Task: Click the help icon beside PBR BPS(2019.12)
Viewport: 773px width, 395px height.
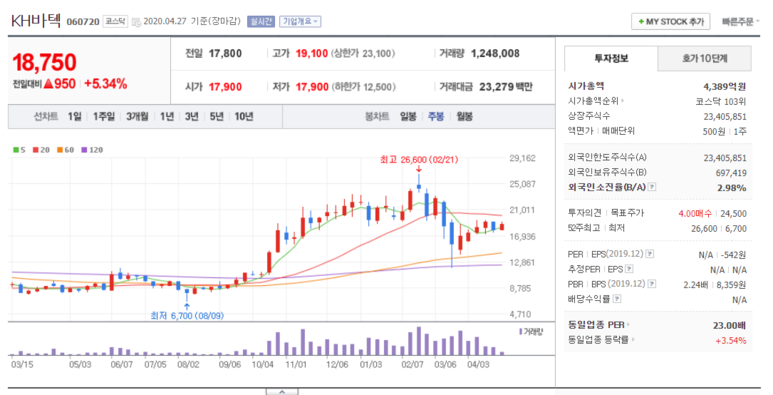Action: click(x=652, y=284)
